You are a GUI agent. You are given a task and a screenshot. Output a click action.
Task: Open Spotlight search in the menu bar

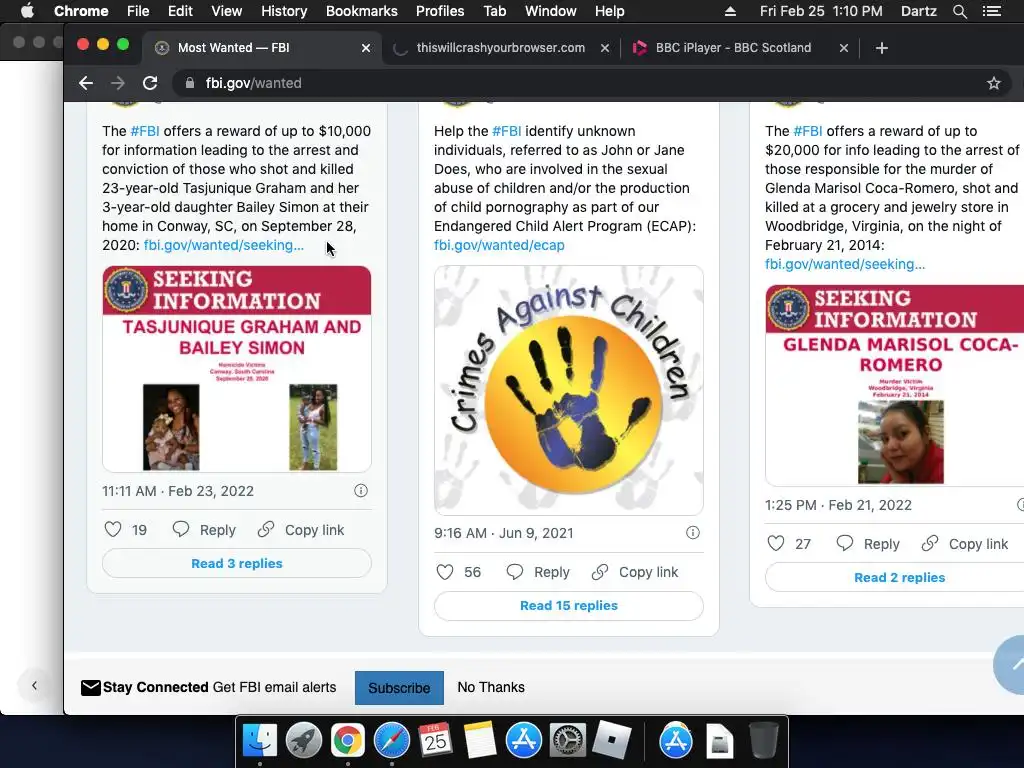(959, 11)
